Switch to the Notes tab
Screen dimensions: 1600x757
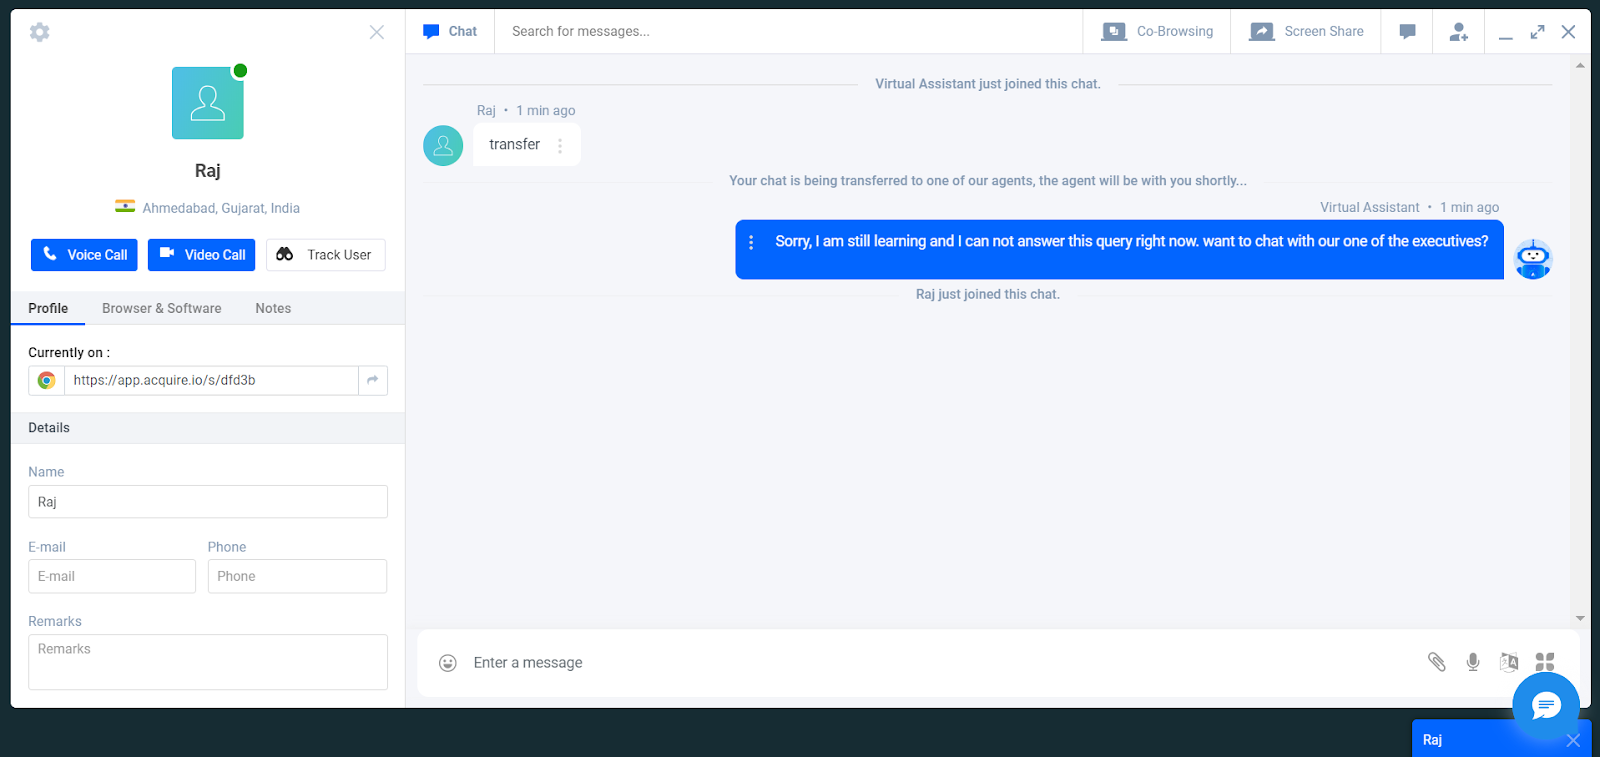[x=273, y=308]
